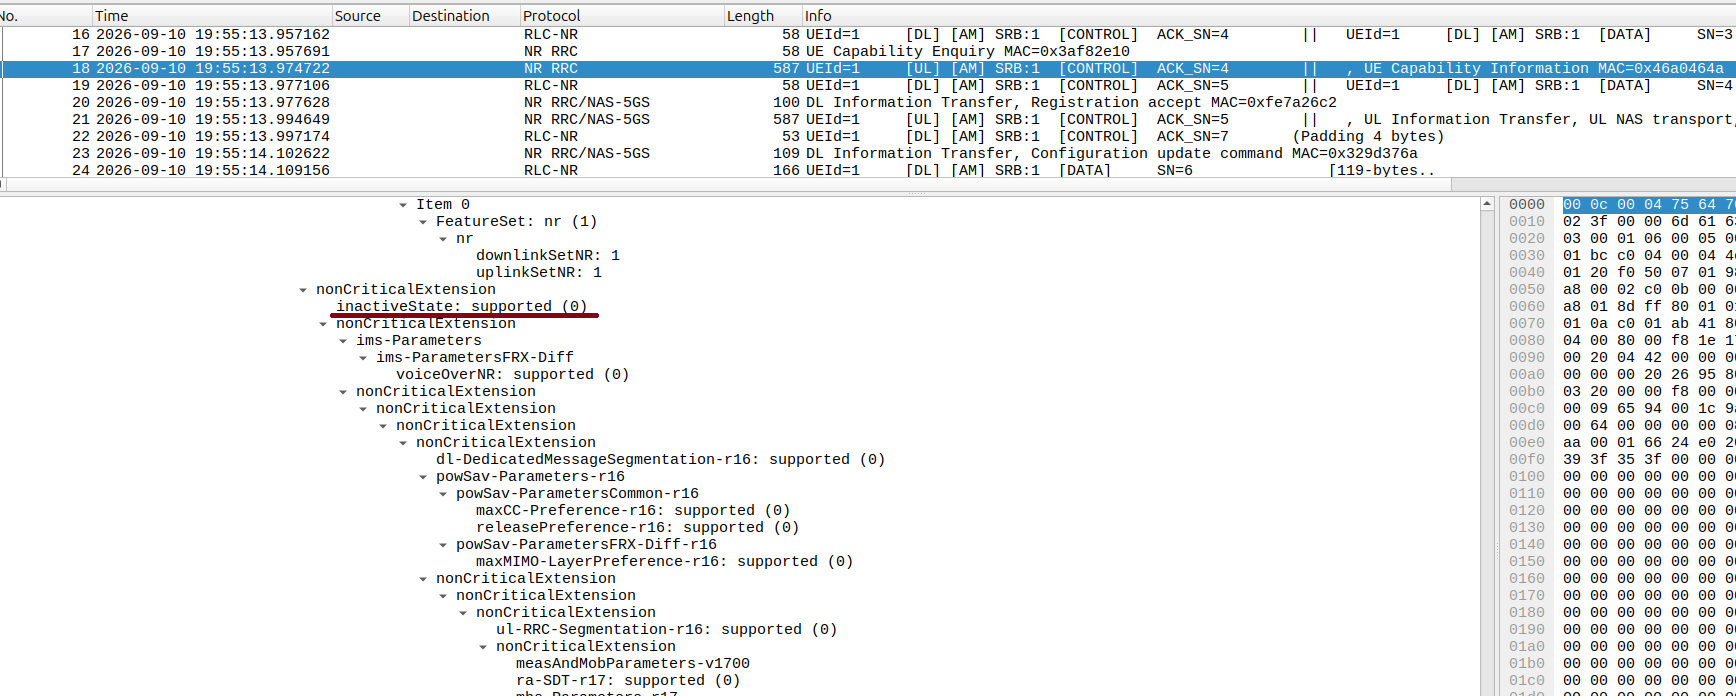Viewport: 1736px width, 696px height.
Task: Sort packets by the No. column
Action: pos(45,16)
